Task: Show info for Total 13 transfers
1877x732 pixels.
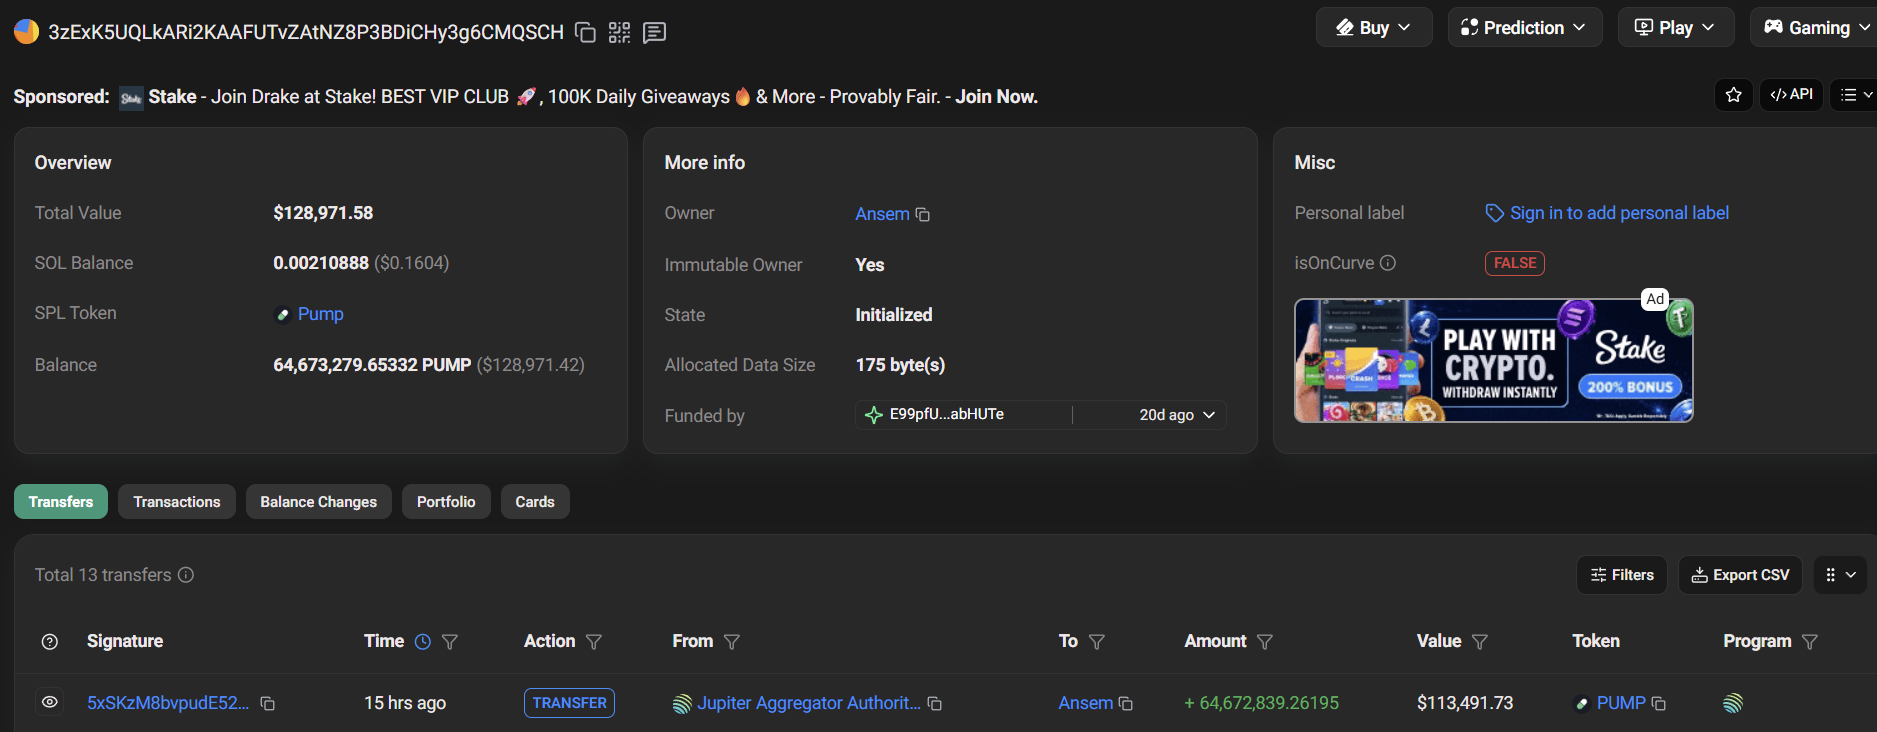Action: (x=186, y=575)
